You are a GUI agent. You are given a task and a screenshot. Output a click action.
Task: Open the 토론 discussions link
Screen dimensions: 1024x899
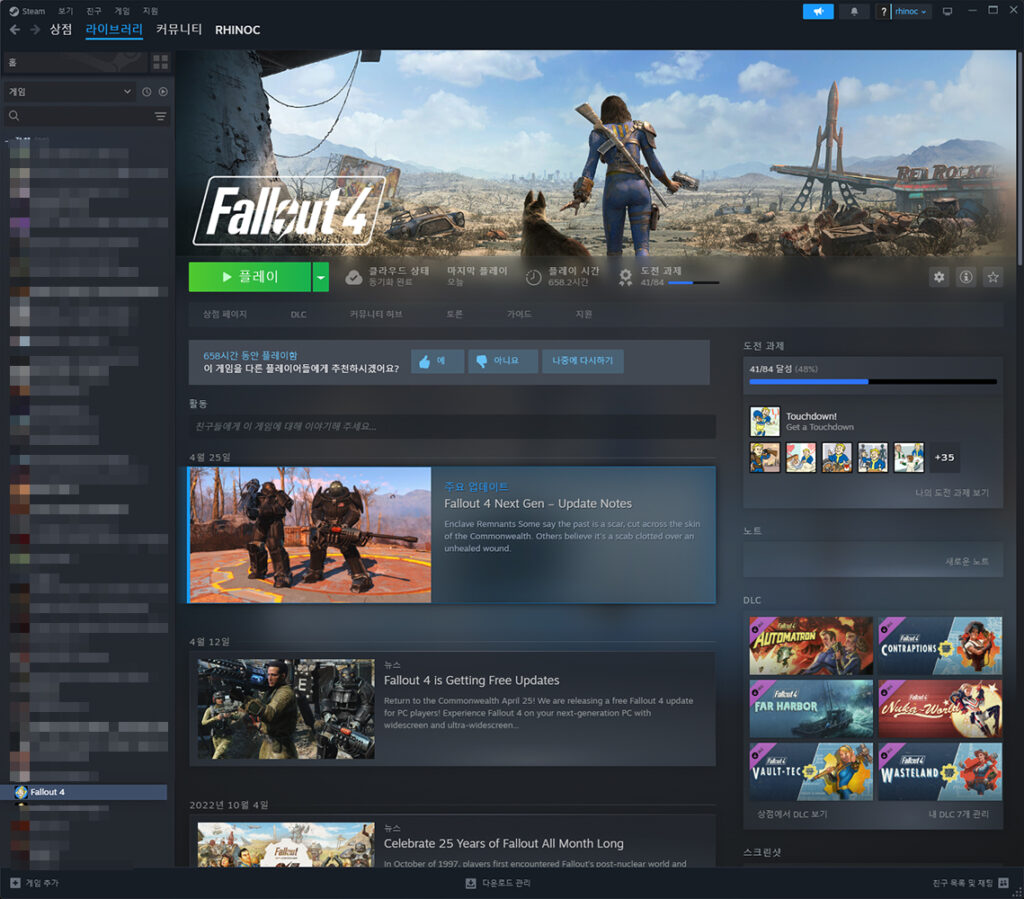(455, 314)
